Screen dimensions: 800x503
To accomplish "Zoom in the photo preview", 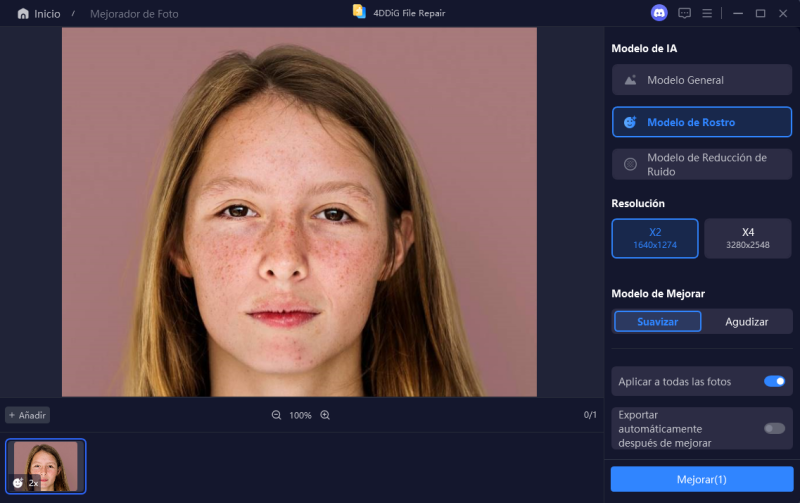I will (325, 415).
